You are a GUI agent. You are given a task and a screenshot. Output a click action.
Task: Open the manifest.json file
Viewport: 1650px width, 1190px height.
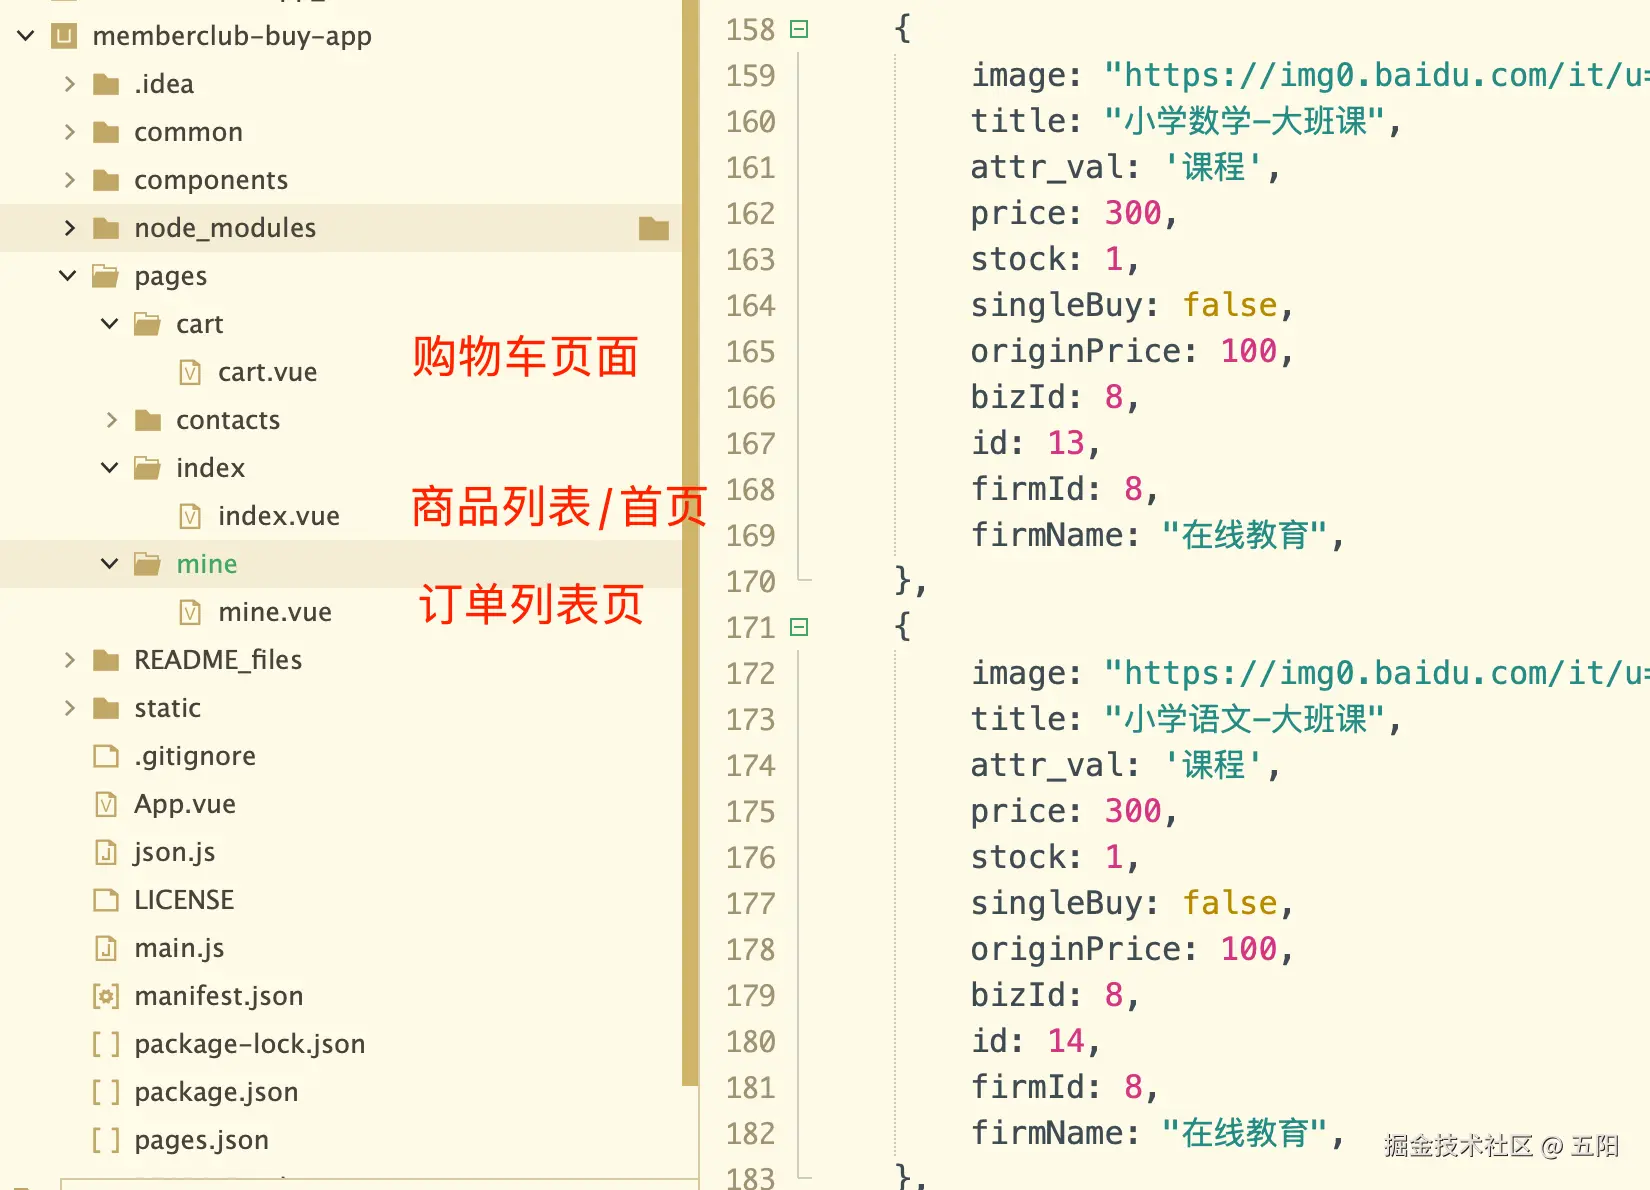(218, 996)
